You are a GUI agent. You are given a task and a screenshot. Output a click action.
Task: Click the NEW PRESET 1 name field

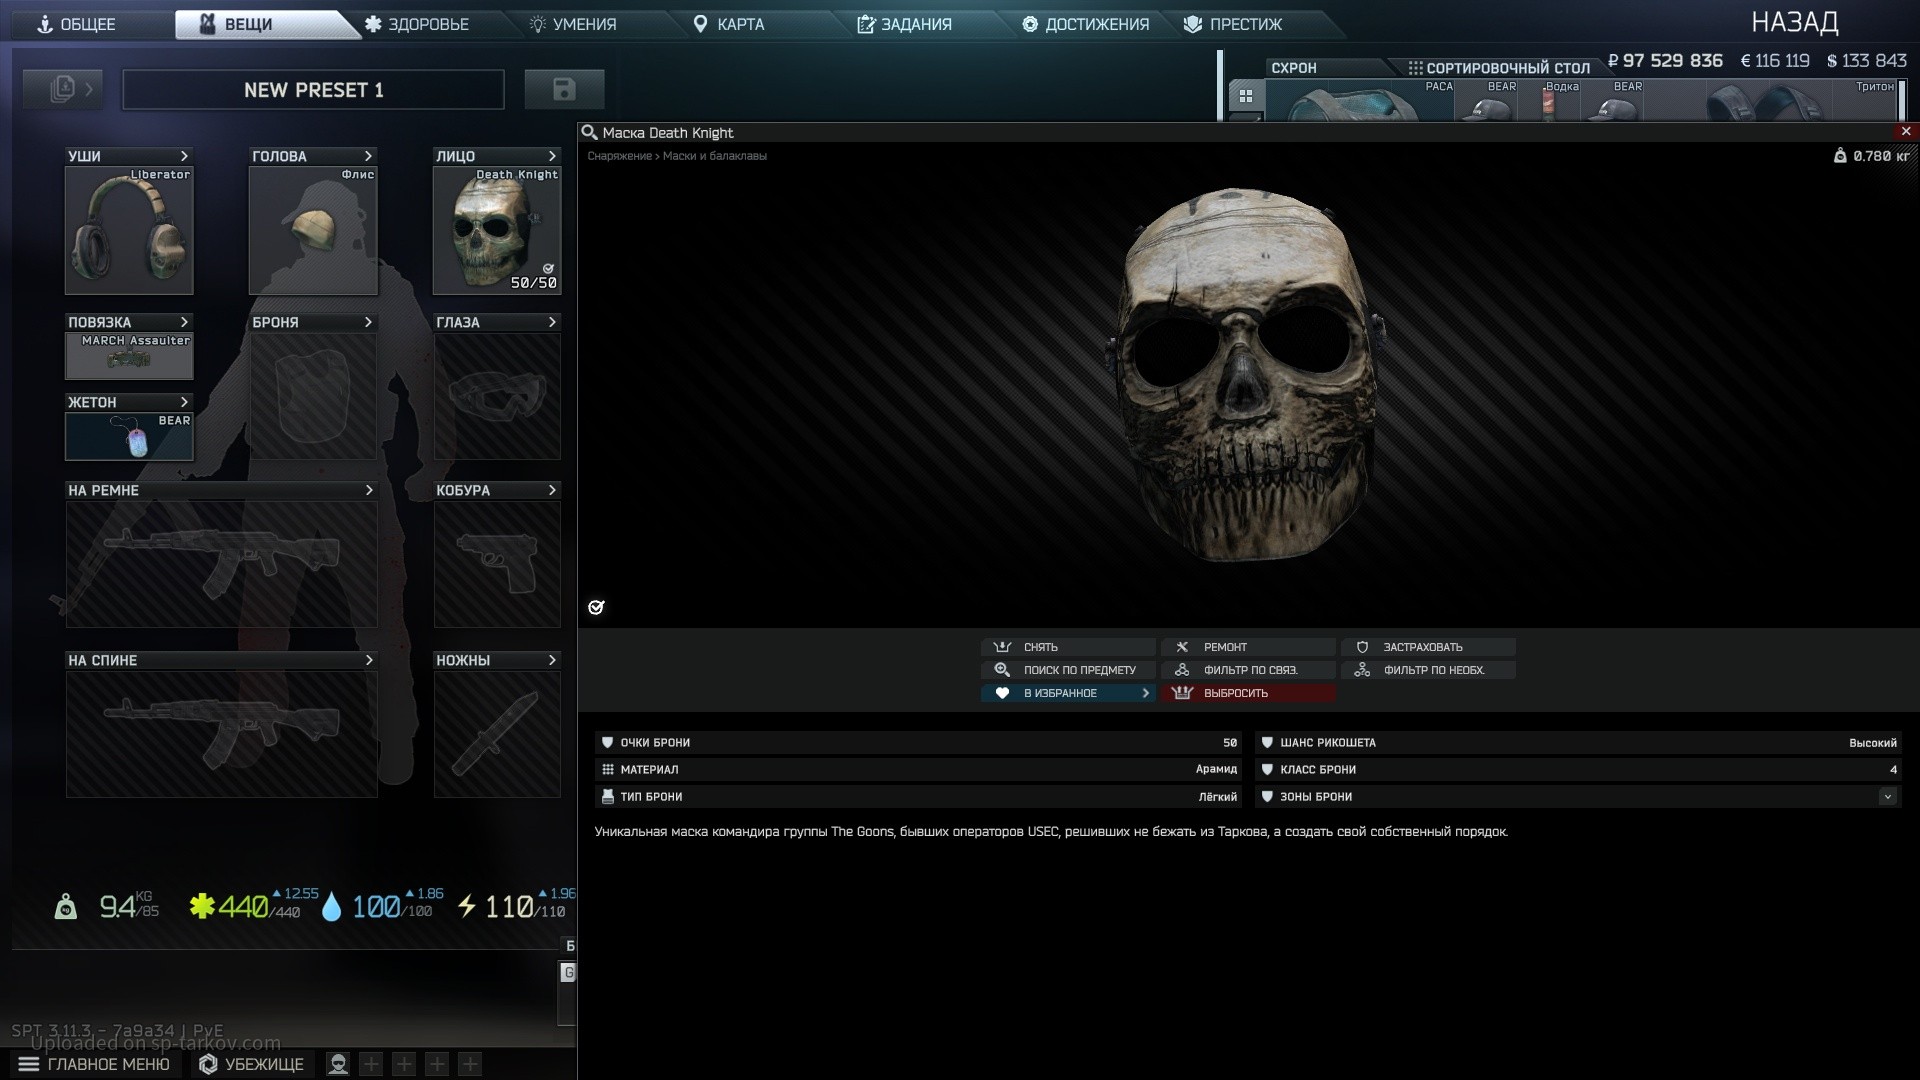pyautogui.click(x=313, y=90)
